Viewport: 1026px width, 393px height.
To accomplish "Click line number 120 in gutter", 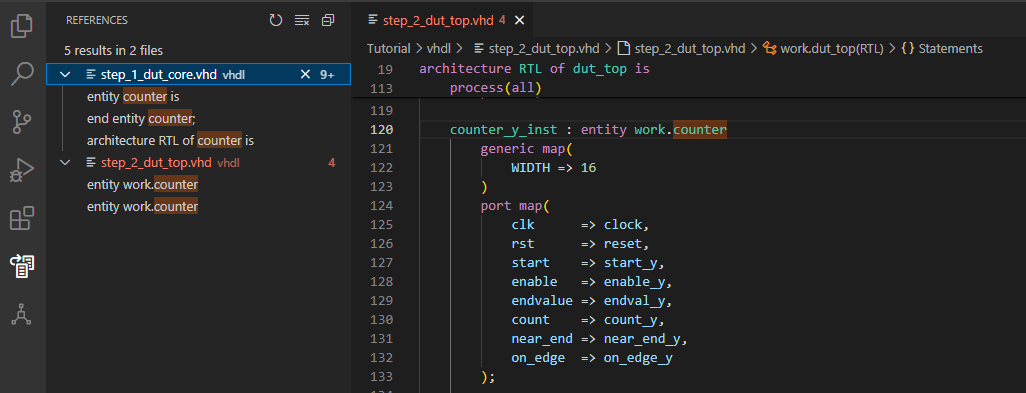I will coord(381,129).
